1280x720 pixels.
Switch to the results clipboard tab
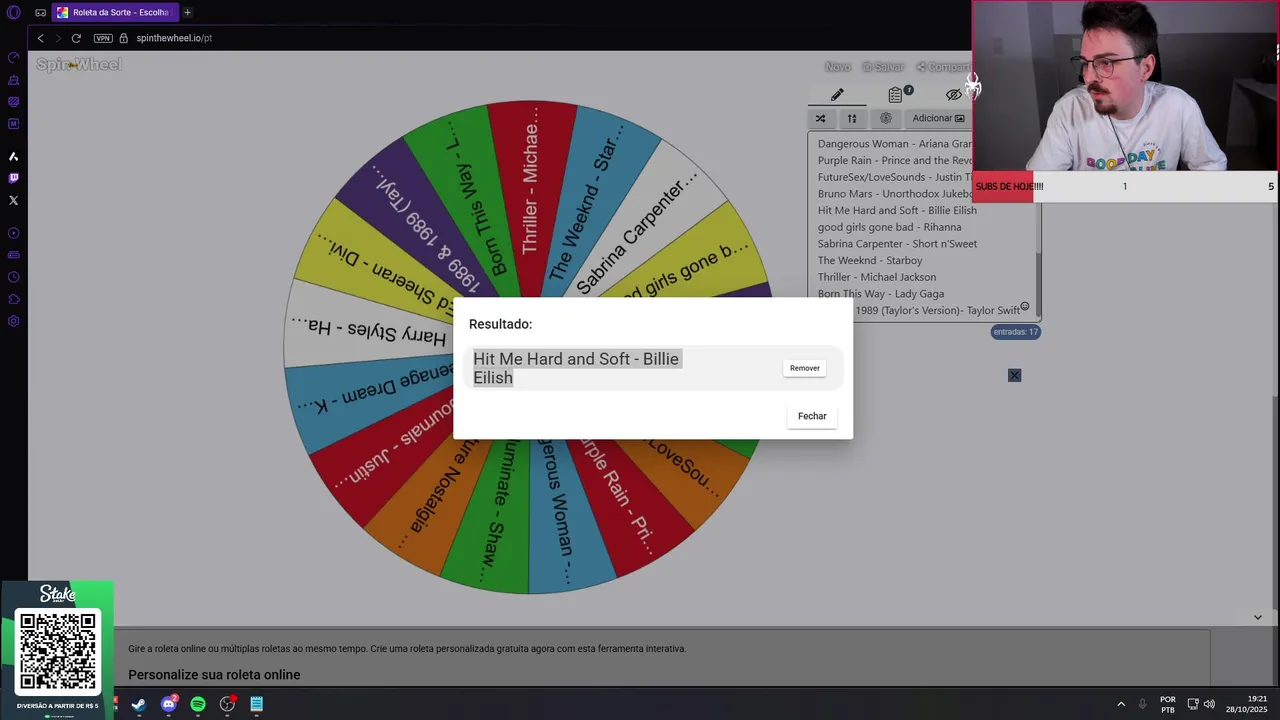tap(896, 94)
